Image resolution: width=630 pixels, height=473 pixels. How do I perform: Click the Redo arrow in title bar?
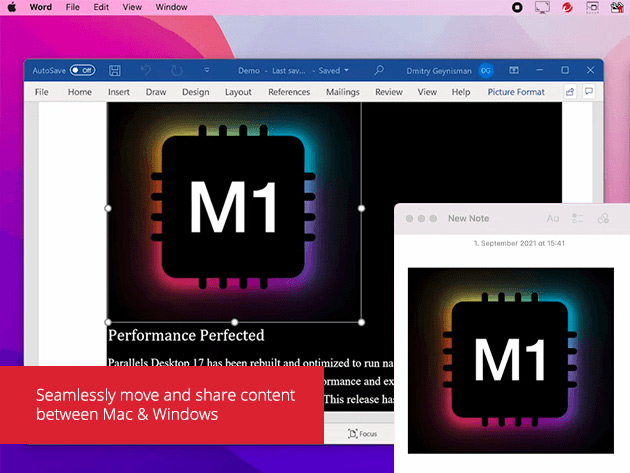[177, 70]
